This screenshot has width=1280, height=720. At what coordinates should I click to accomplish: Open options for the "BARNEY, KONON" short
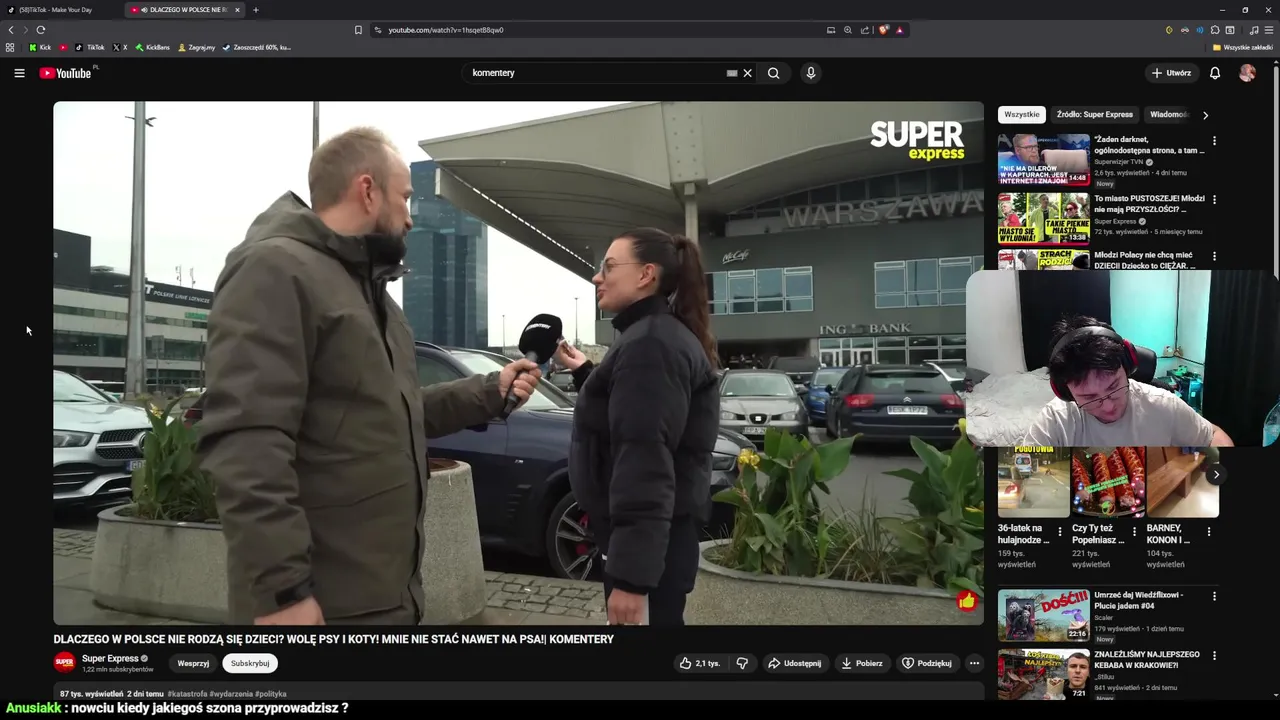(x=1209, y=532)
